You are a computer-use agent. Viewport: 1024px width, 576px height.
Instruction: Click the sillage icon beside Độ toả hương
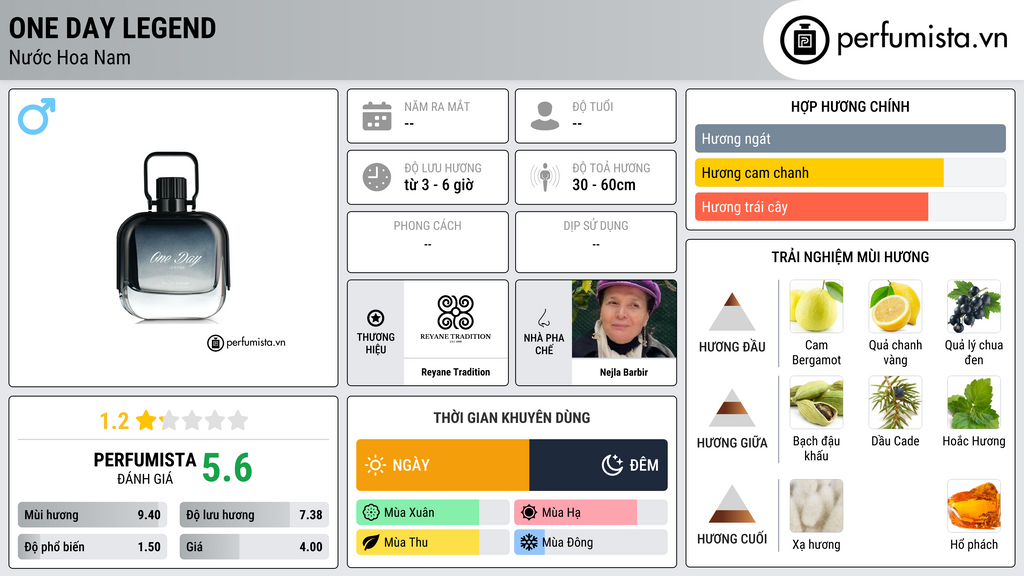click(x=545, y=177)
